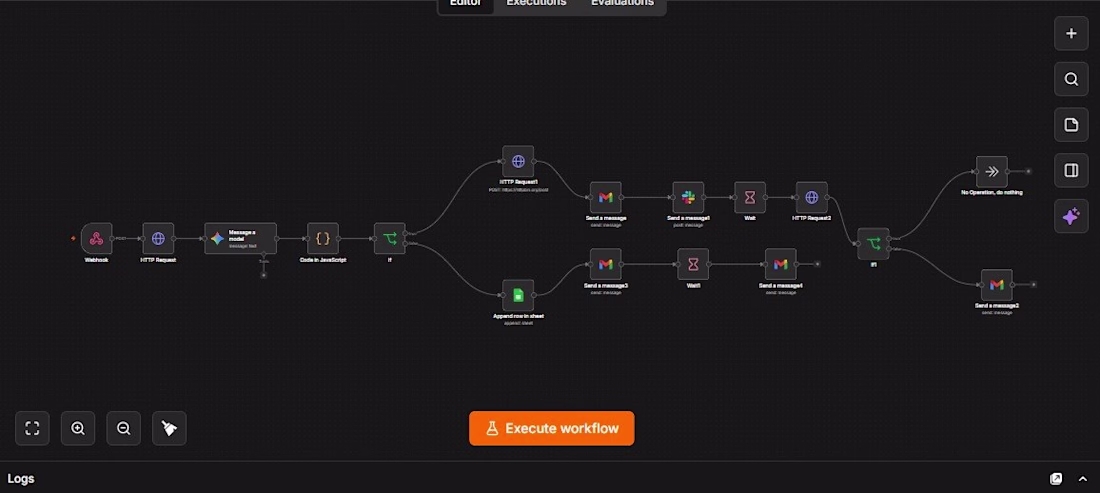
Task: Switch to the Evaluations tab
Action: pyautogui.click(x=622, y=4)
